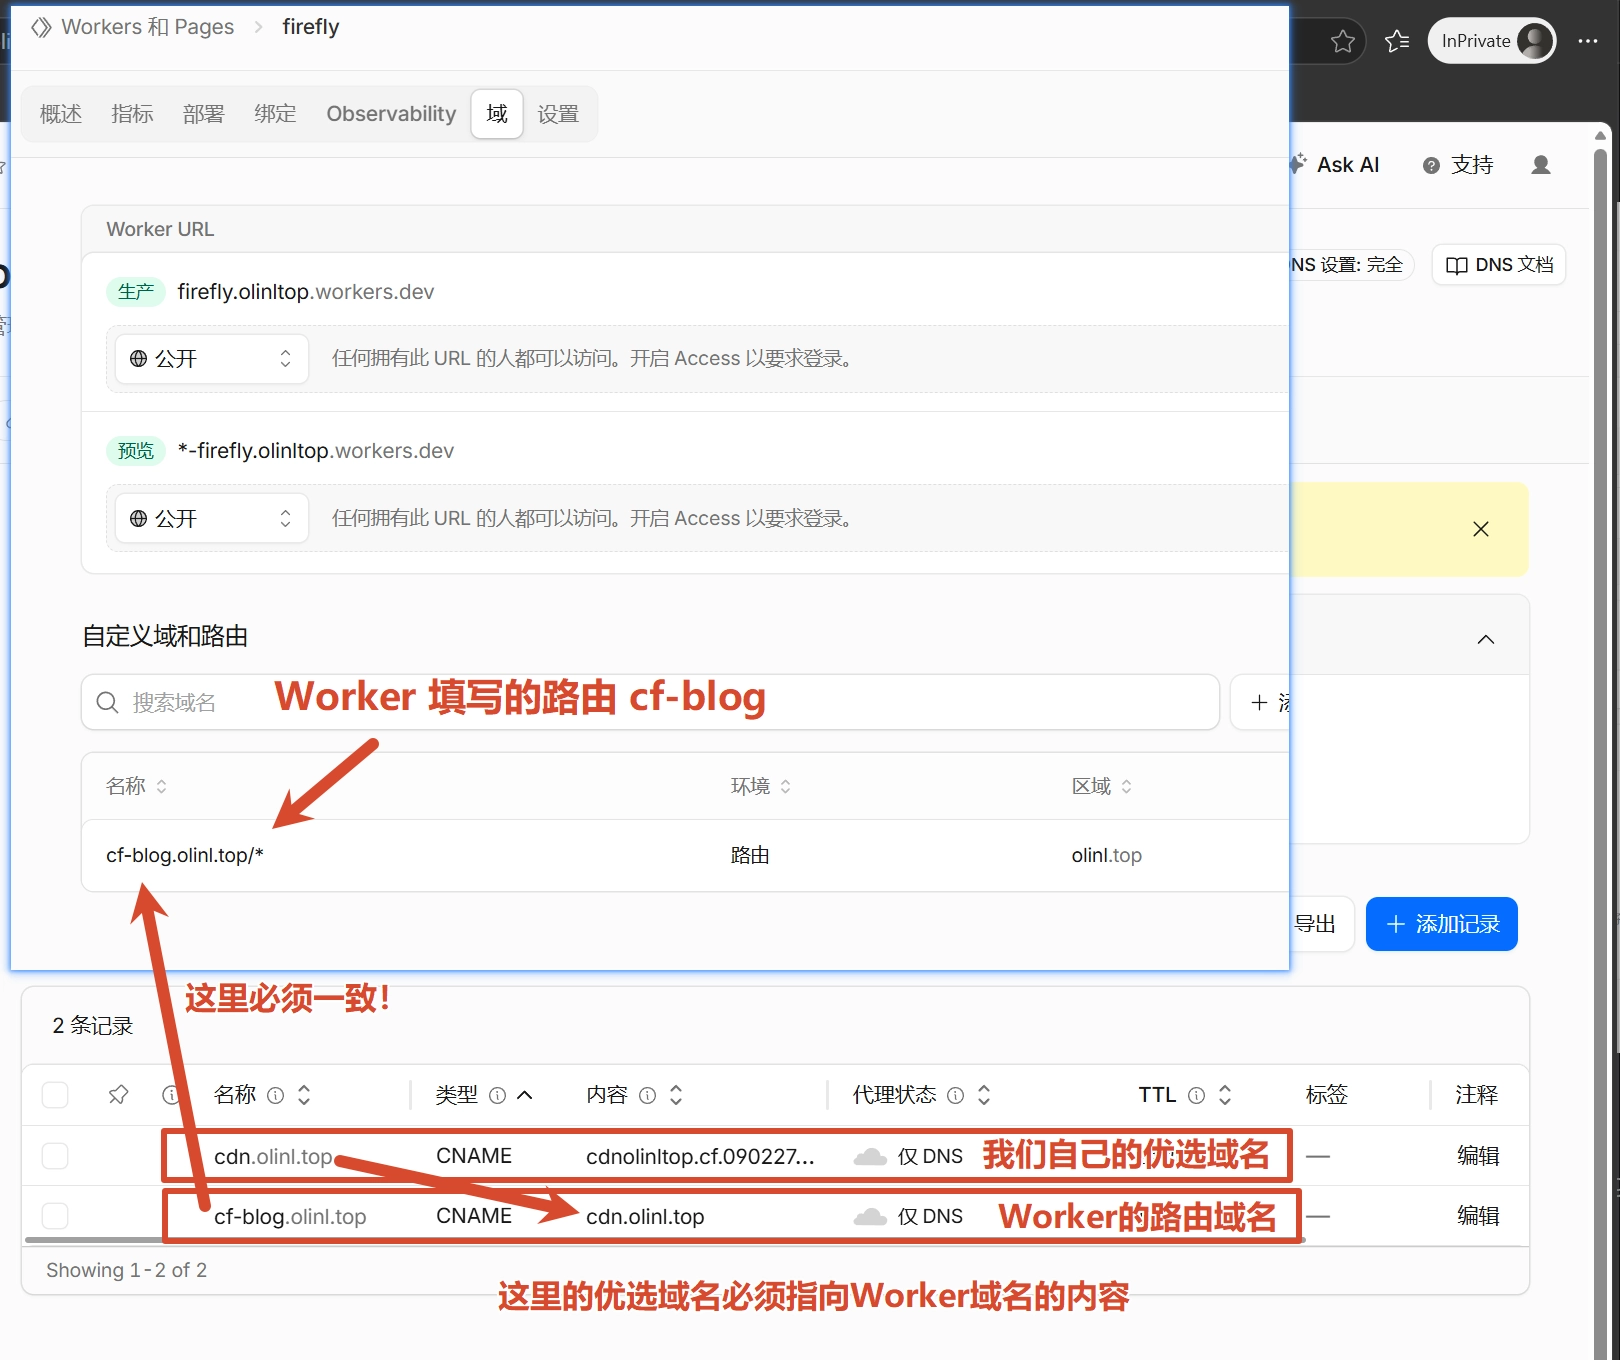Click info icon next to TTL header
This screenshot has width=1620, height=1360.
tap(1196, 1096)
